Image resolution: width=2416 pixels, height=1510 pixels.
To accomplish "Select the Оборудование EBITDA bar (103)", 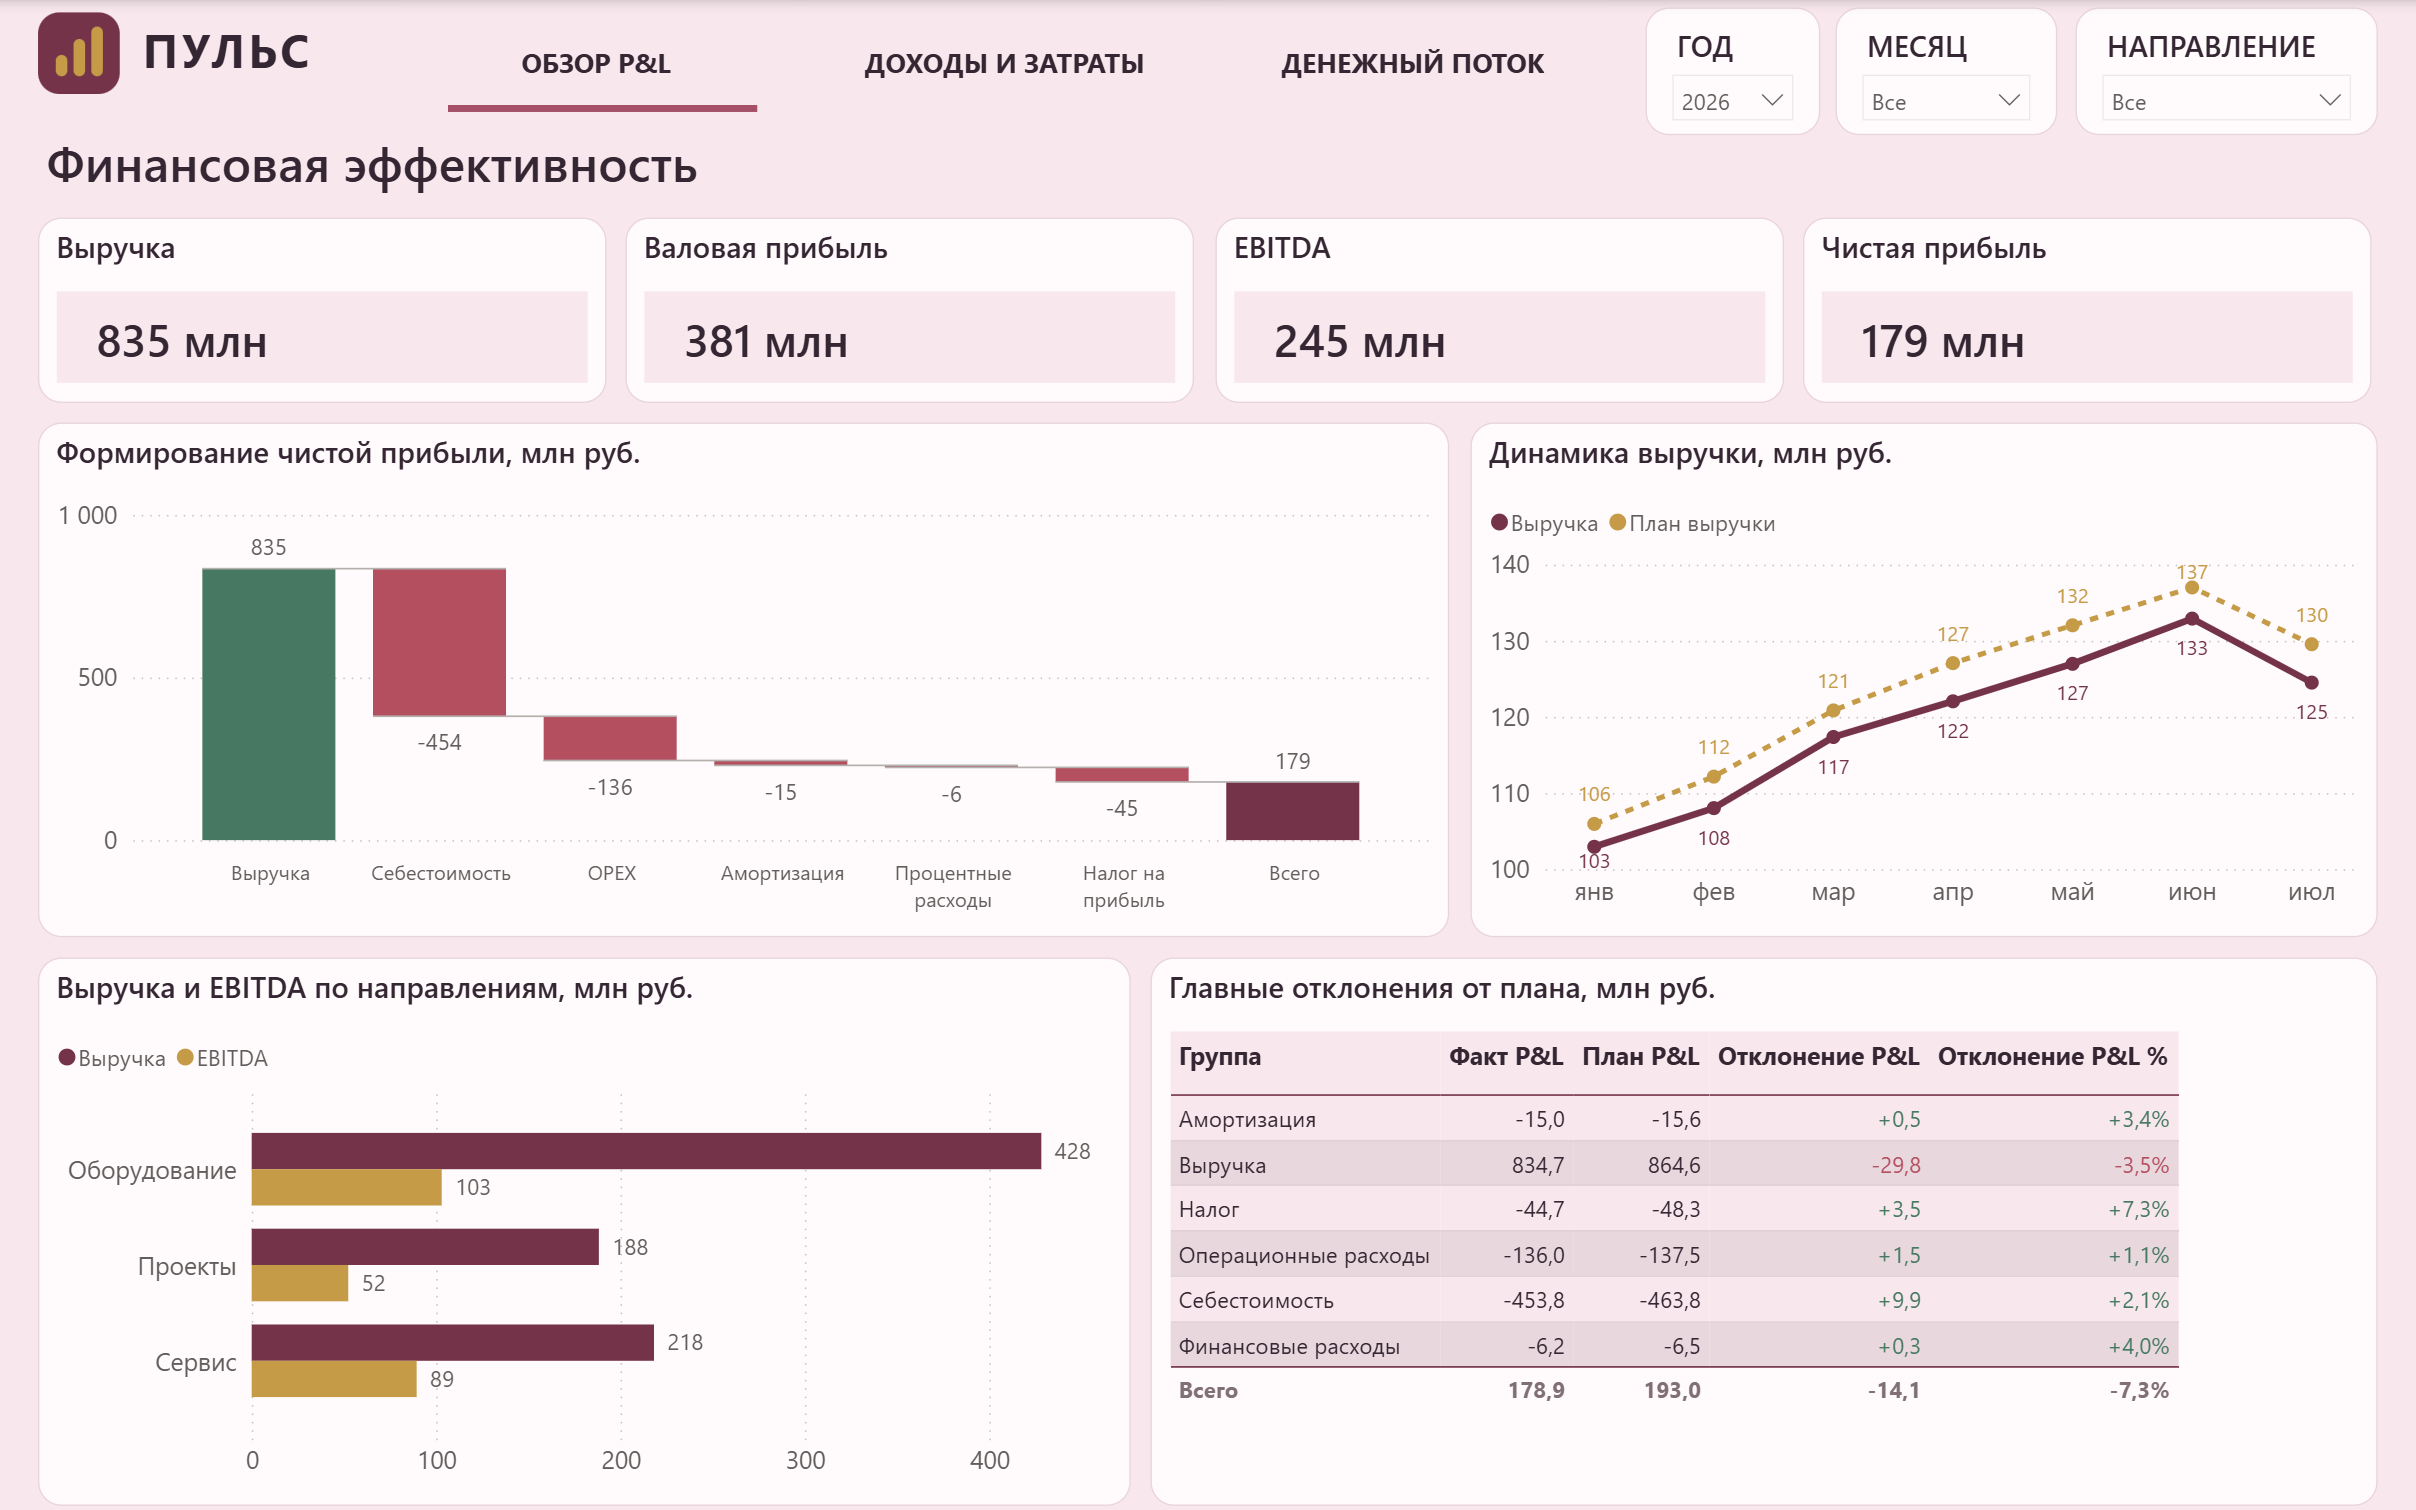I will (x=347, y=1187).
